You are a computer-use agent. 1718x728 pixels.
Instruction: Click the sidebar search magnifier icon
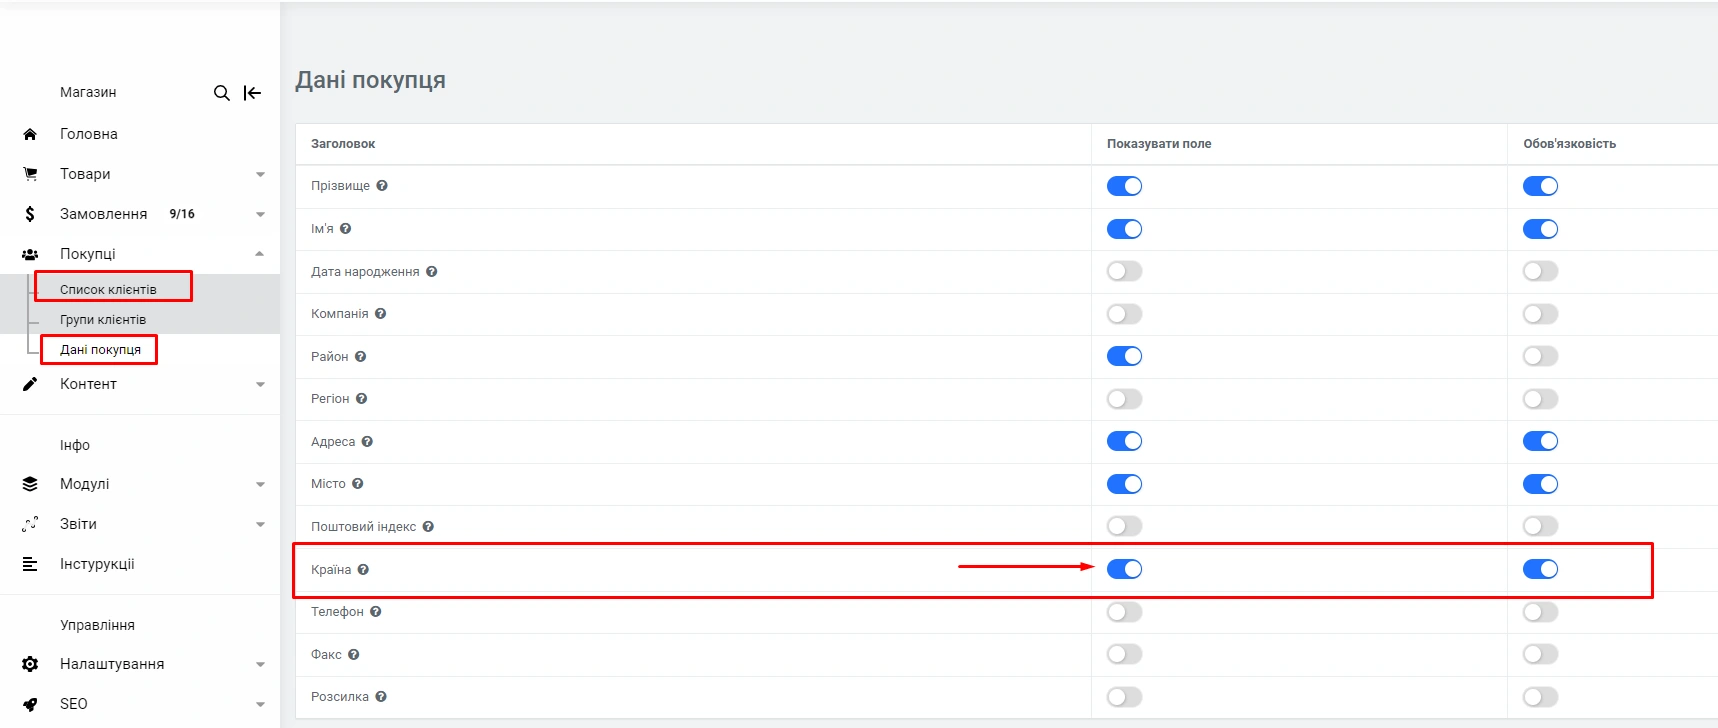(x=221, y=93)
